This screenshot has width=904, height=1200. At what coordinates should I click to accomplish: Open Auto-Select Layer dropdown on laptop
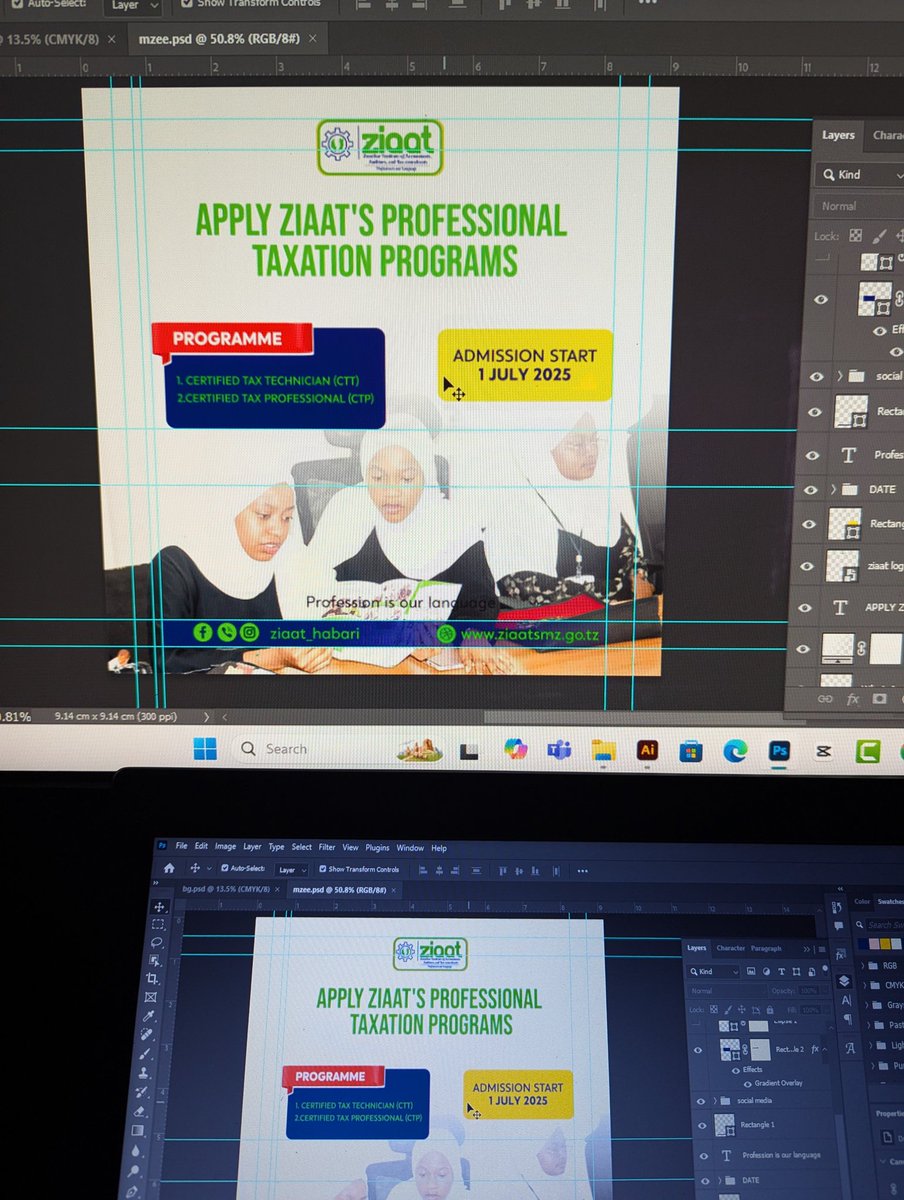click(293, 870)
